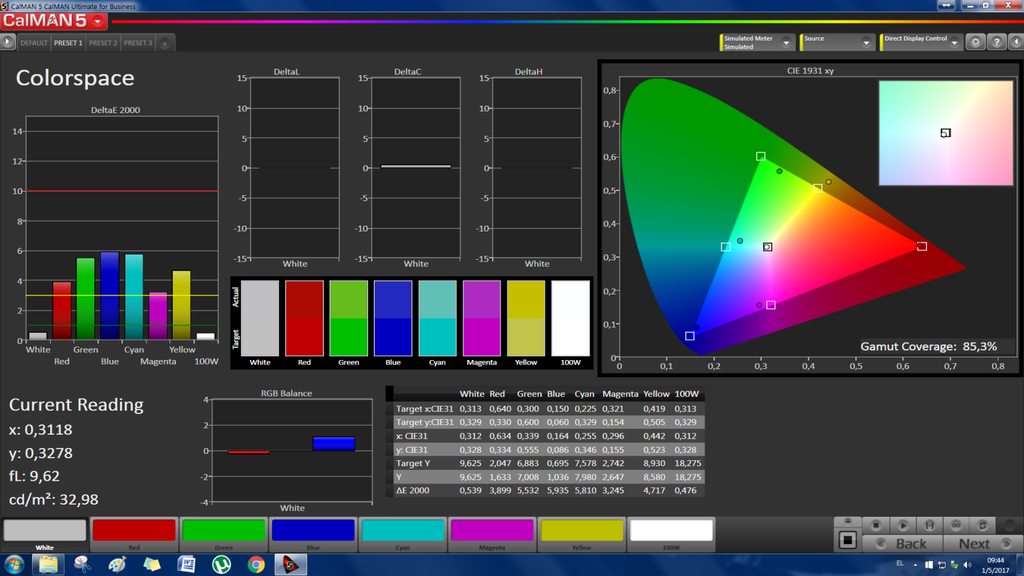Open Windows Explorer folder icon in taskbar

(x=48, y=564)
